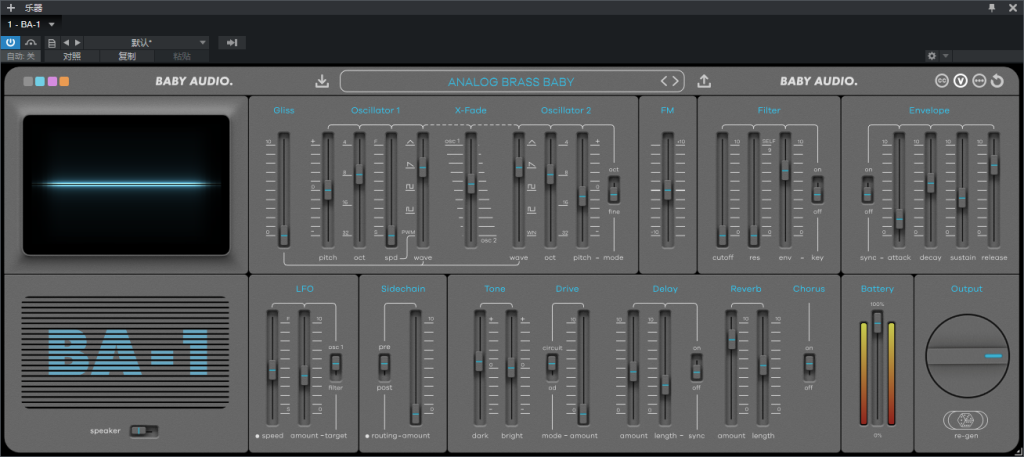Select the gray color theme swatch
This screenshot has height=457, width=1024.
pos(28,82)
